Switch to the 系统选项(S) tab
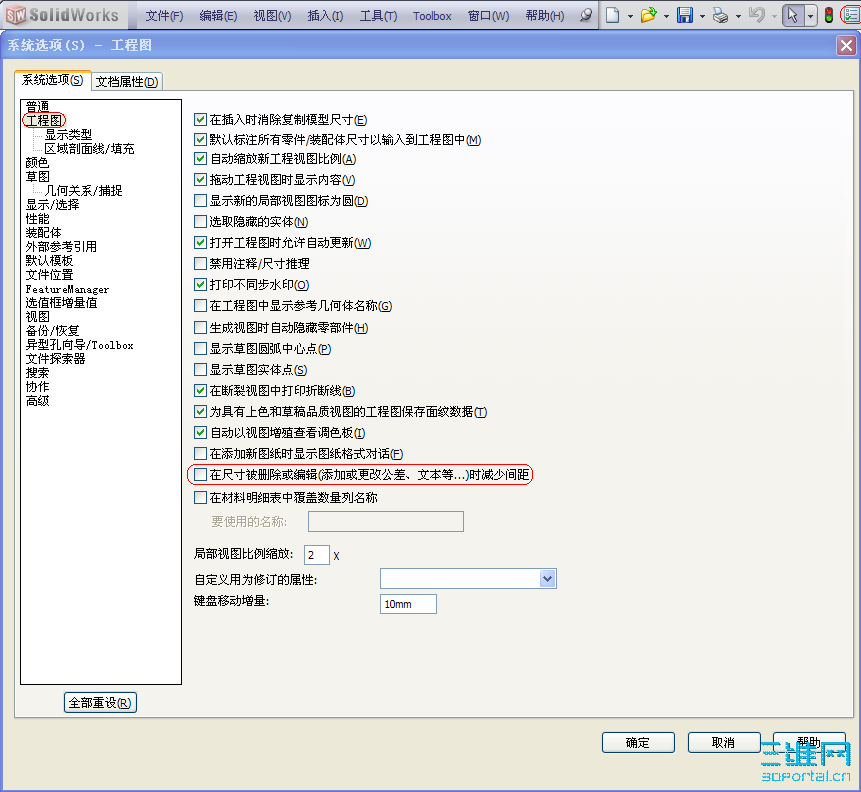This screenshot has width=861, height=792. pos(52,80)
